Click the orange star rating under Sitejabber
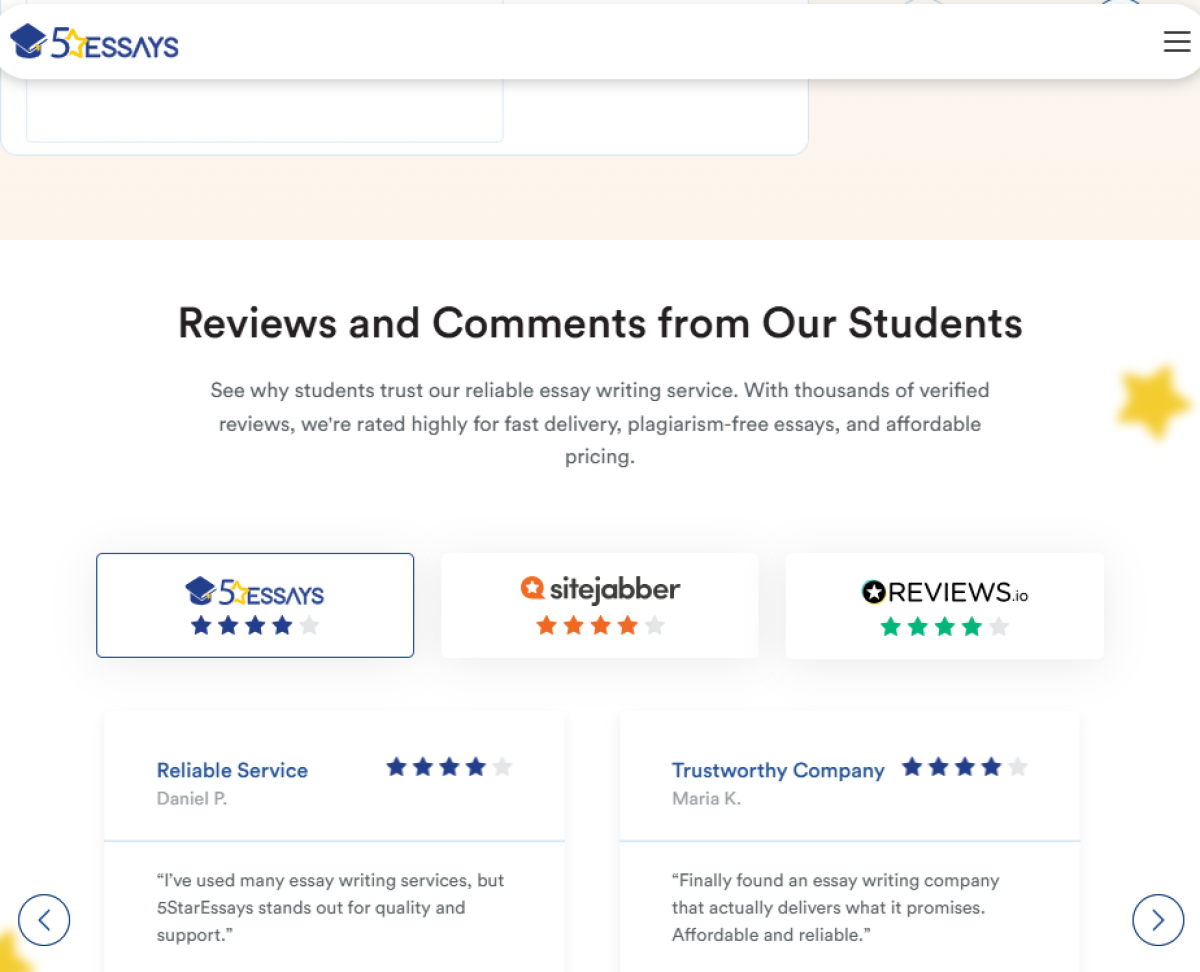This screenshot has height=972, width=1200. coord(599,626)
